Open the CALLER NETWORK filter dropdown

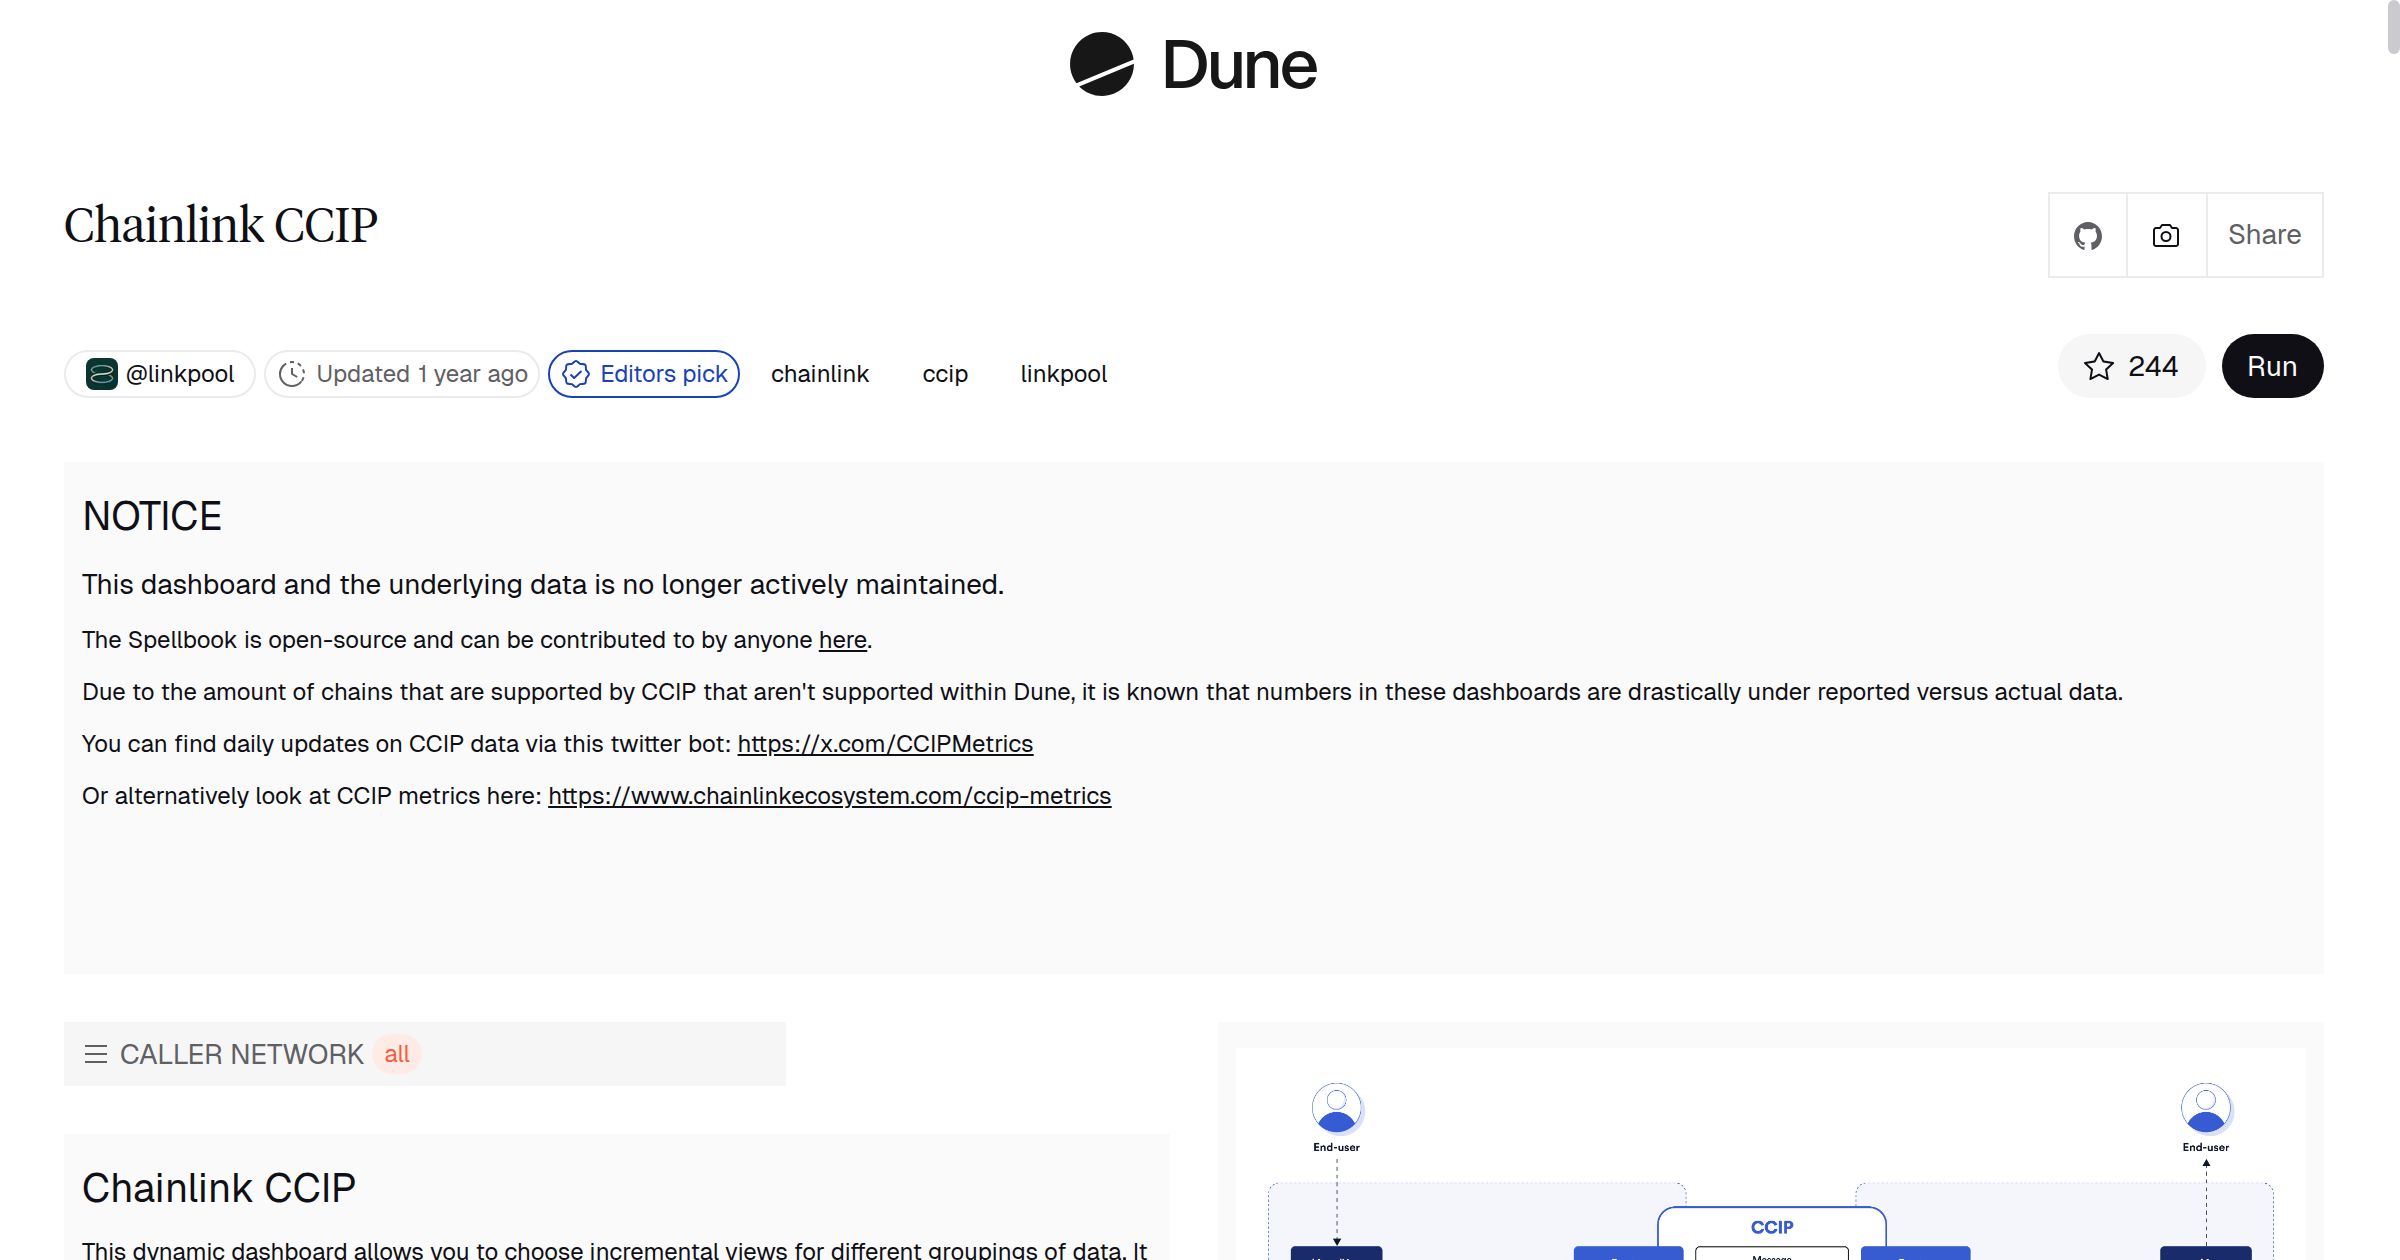point(397,1054)
